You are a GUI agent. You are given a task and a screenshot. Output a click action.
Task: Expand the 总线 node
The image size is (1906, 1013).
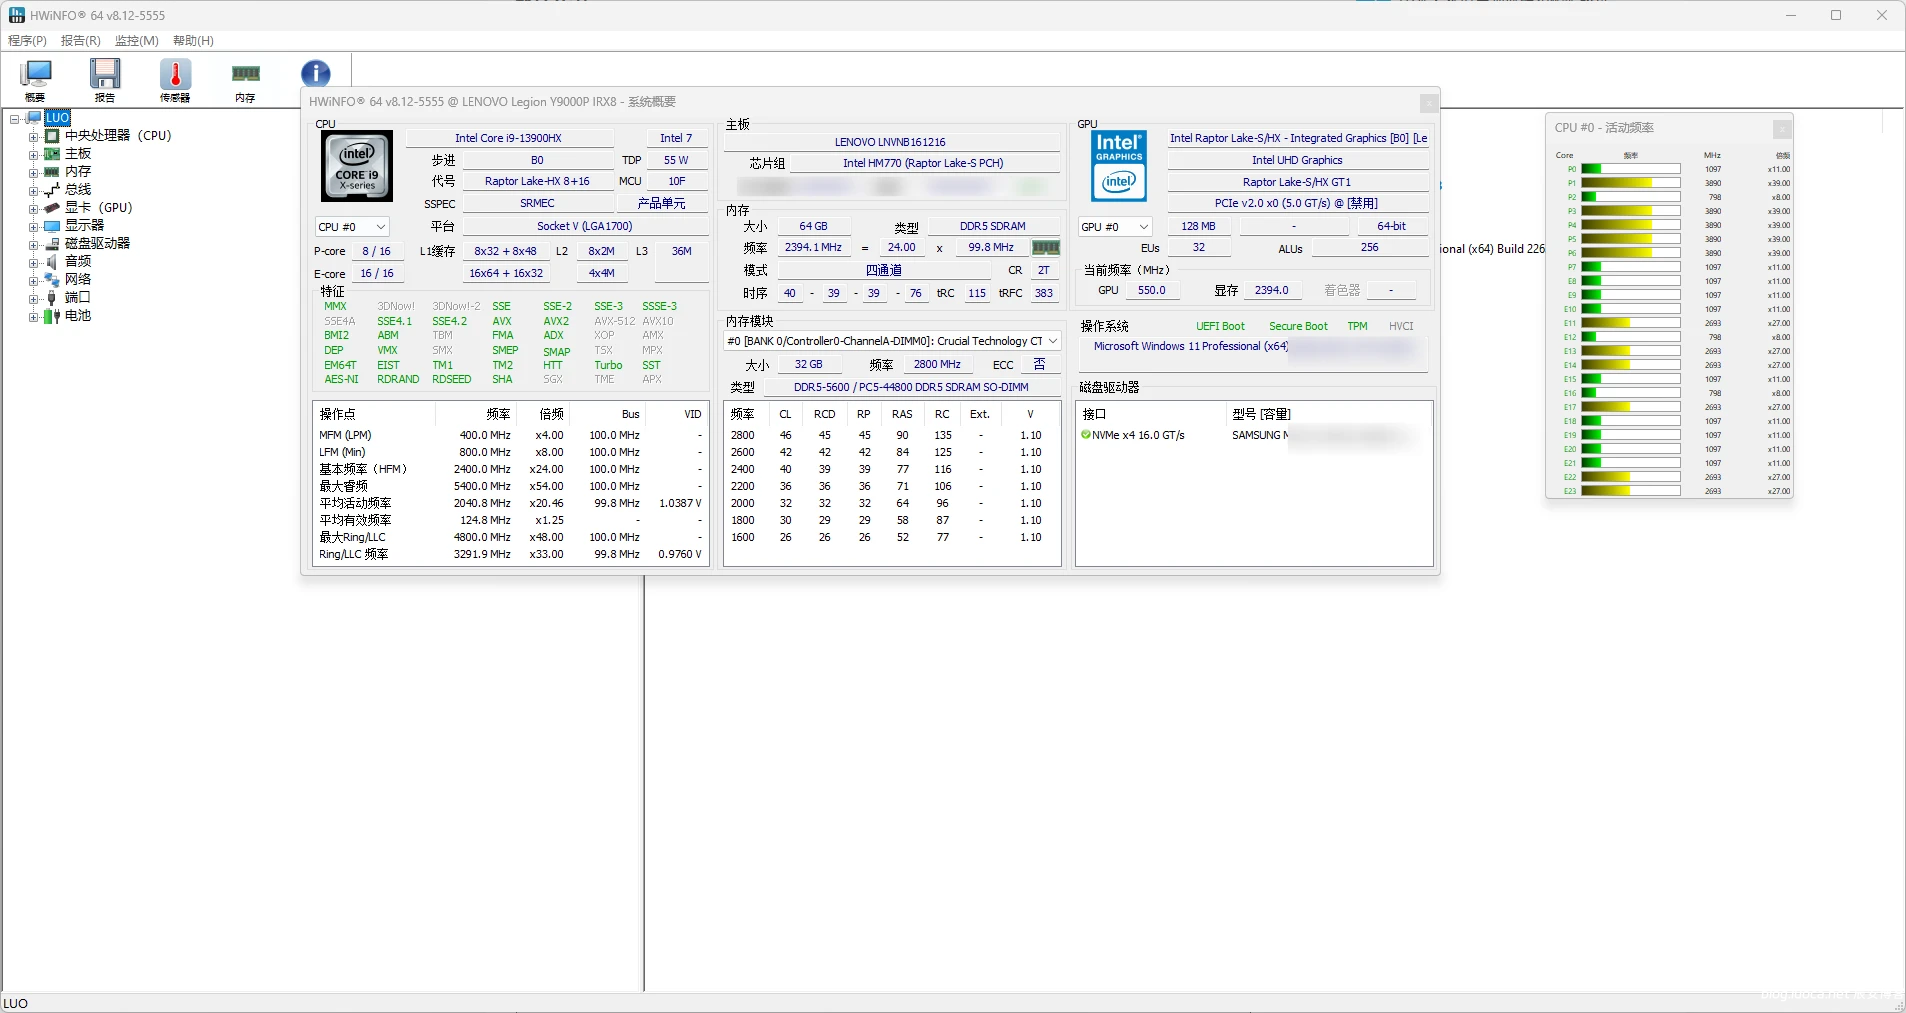[33, 190]
